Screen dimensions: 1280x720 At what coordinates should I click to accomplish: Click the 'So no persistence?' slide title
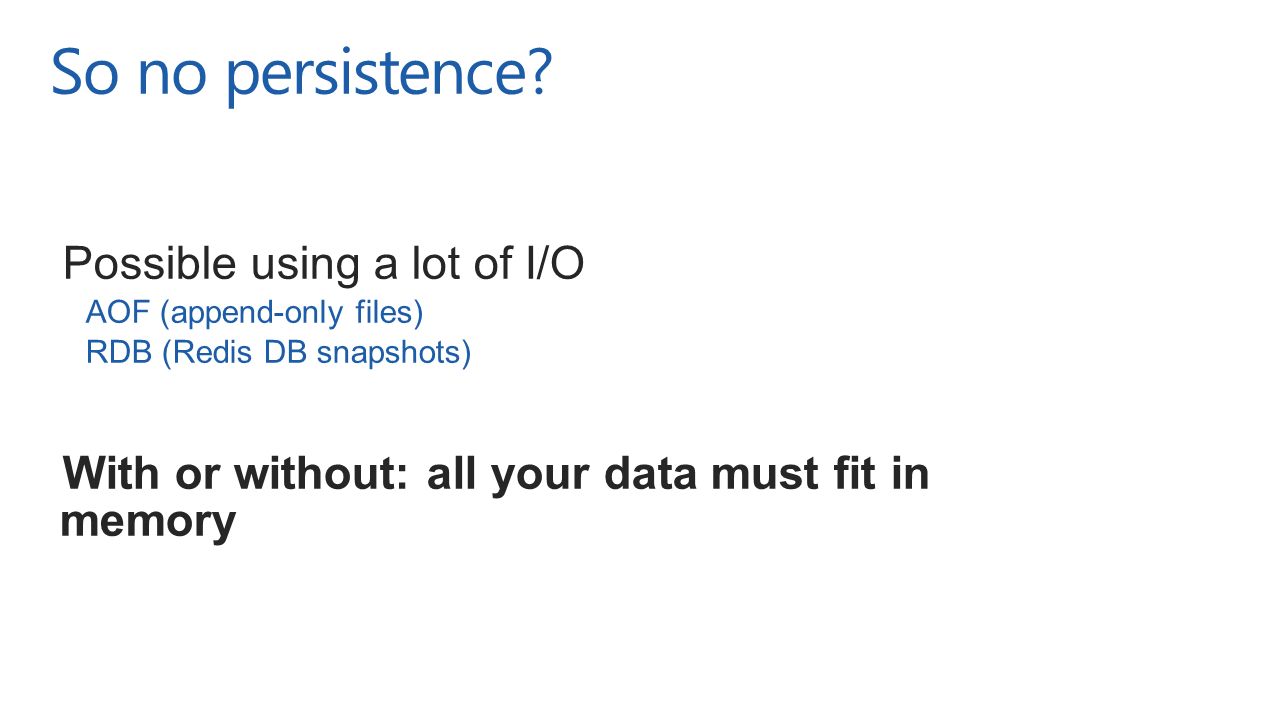[x=301, y=73]
